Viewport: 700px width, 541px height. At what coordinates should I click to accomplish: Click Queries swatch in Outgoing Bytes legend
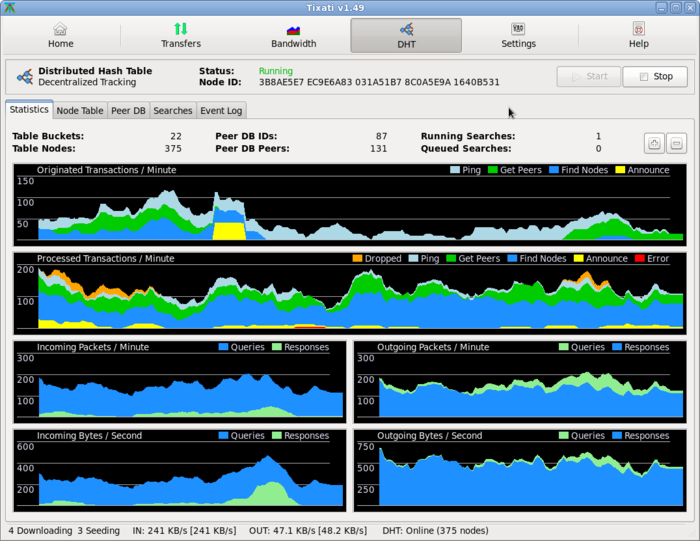tap(563, 435)
